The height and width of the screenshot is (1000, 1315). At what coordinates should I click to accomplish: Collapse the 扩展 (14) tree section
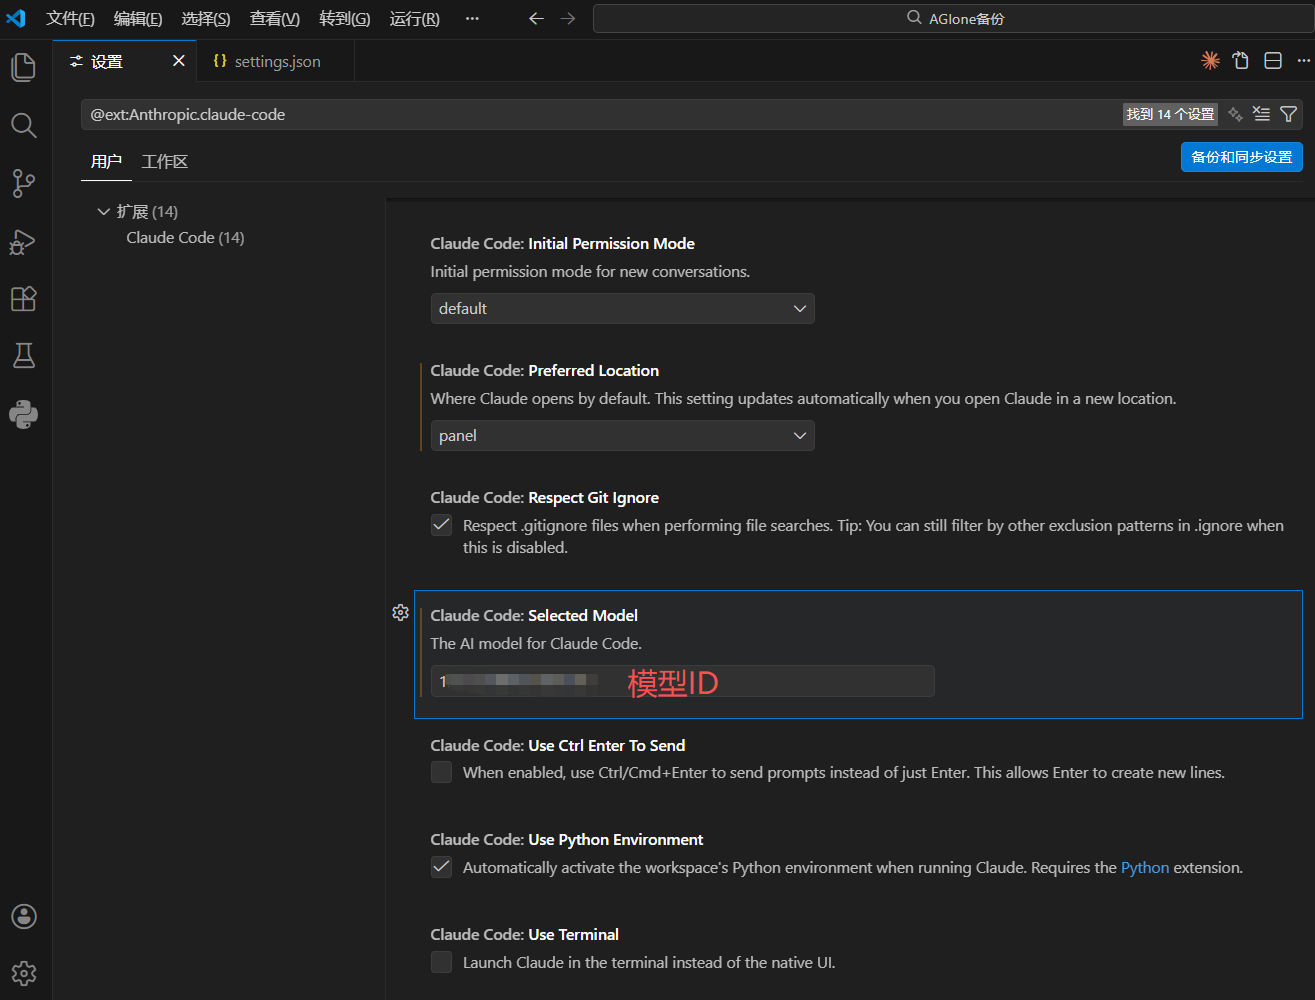[x=103, y=211]
